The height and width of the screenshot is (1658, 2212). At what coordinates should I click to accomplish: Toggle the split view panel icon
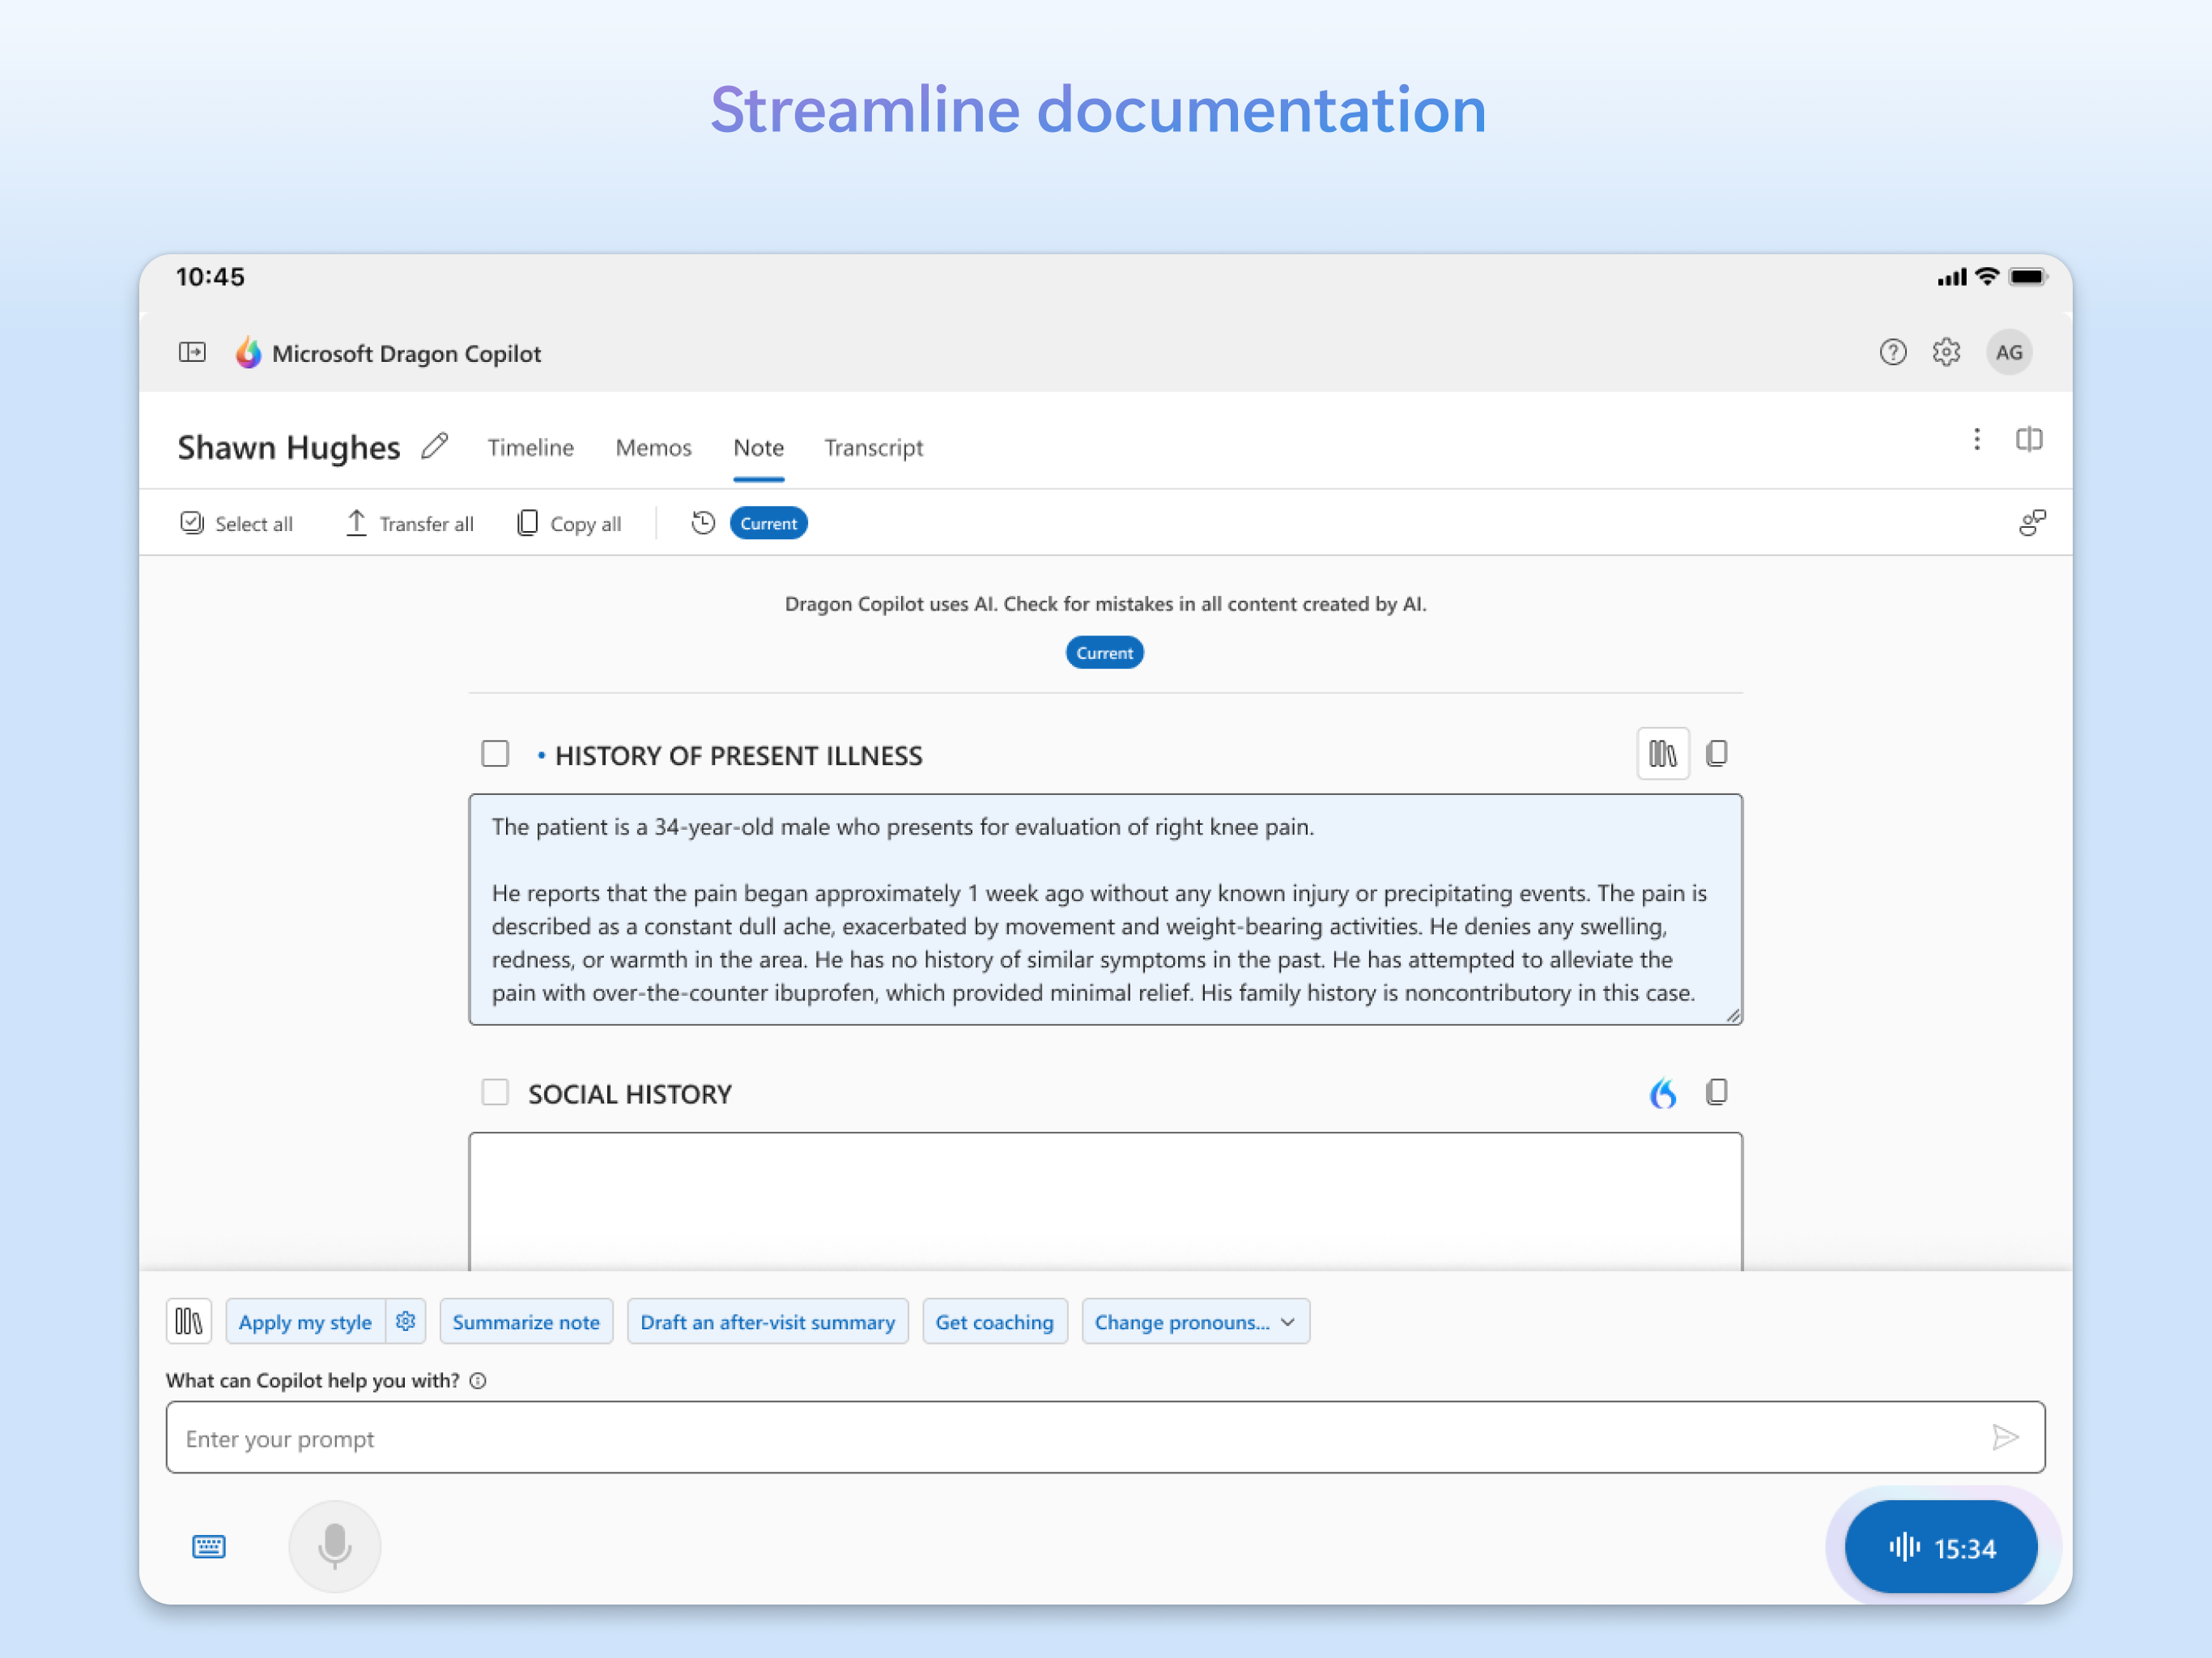pos(2029,439)
